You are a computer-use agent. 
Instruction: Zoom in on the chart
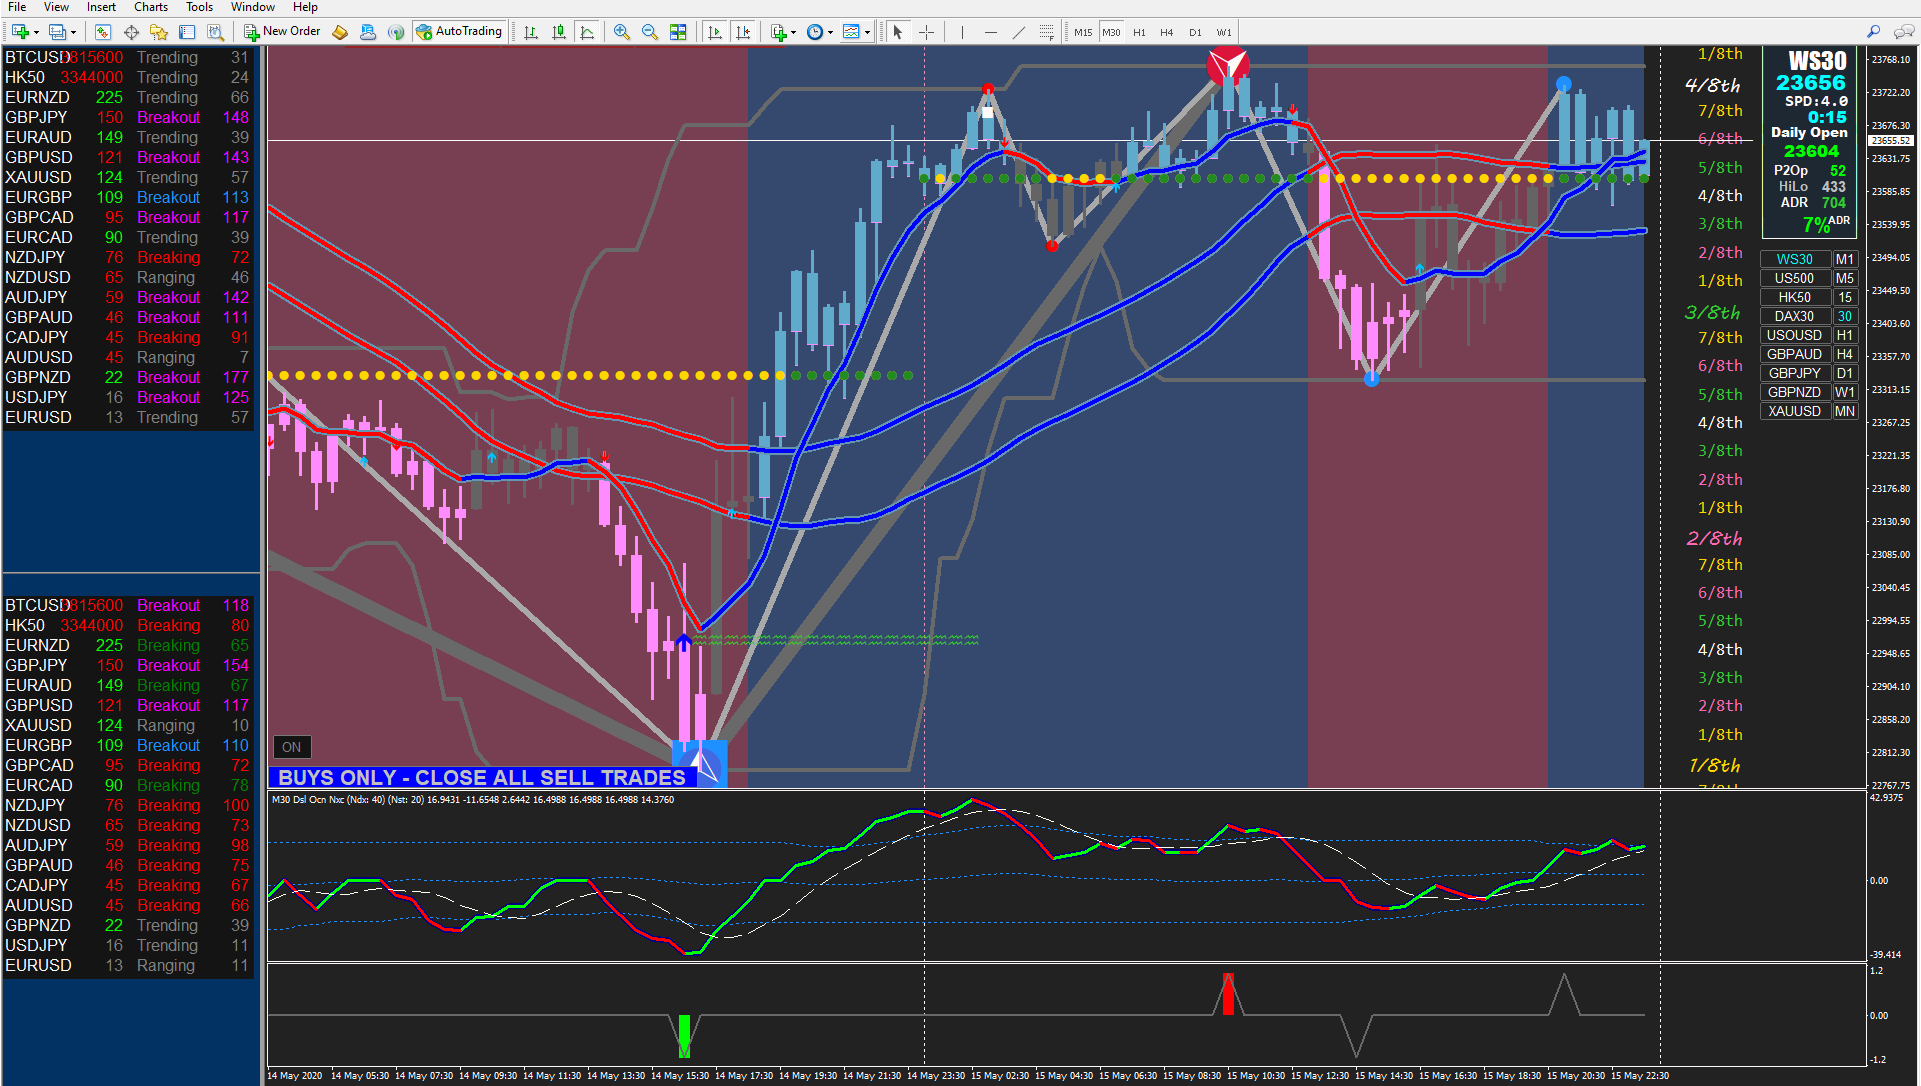coord(622,32)
